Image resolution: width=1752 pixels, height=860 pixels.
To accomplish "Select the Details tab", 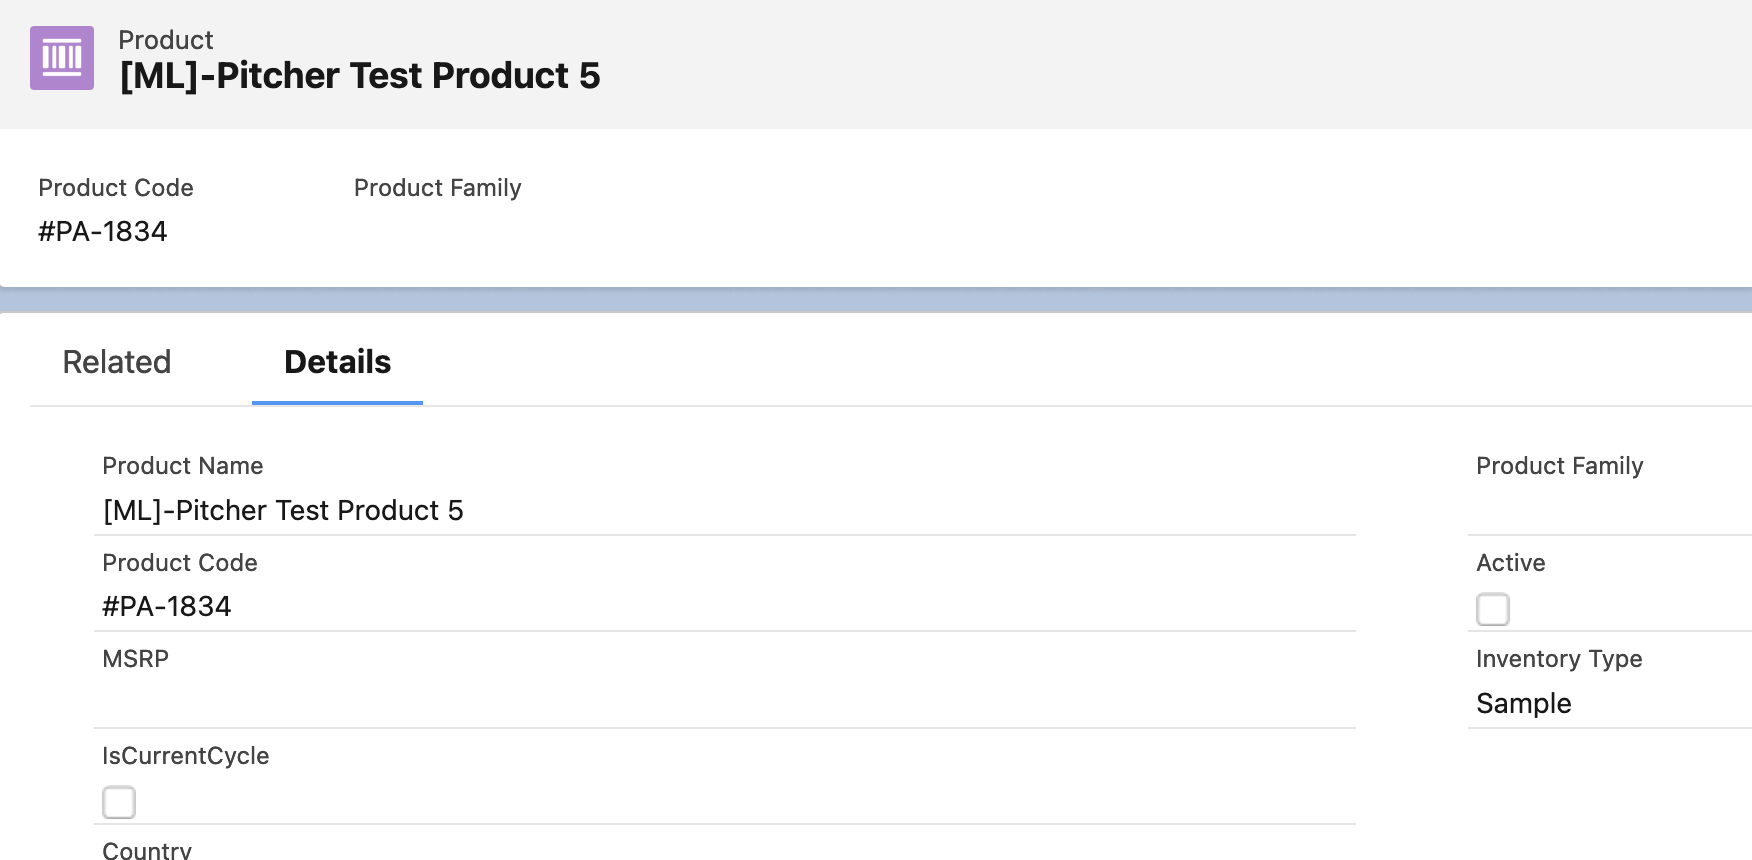I will click(x=337, y=362).
